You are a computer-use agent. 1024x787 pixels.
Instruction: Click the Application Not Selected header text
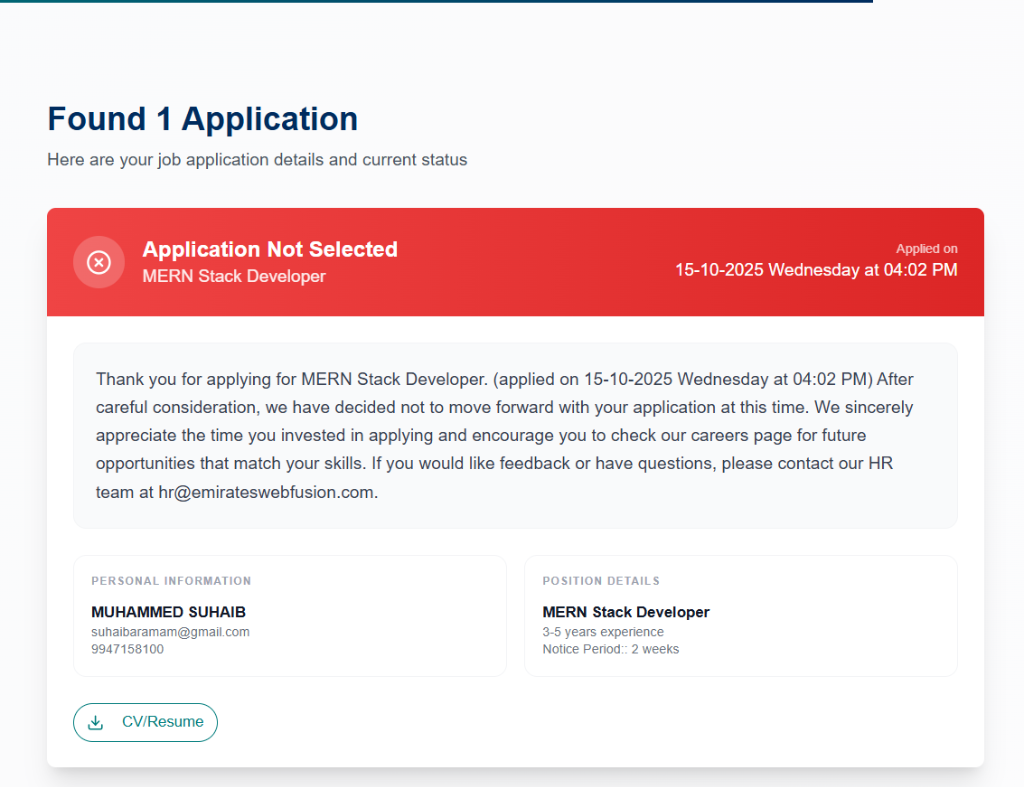point(269,249)
